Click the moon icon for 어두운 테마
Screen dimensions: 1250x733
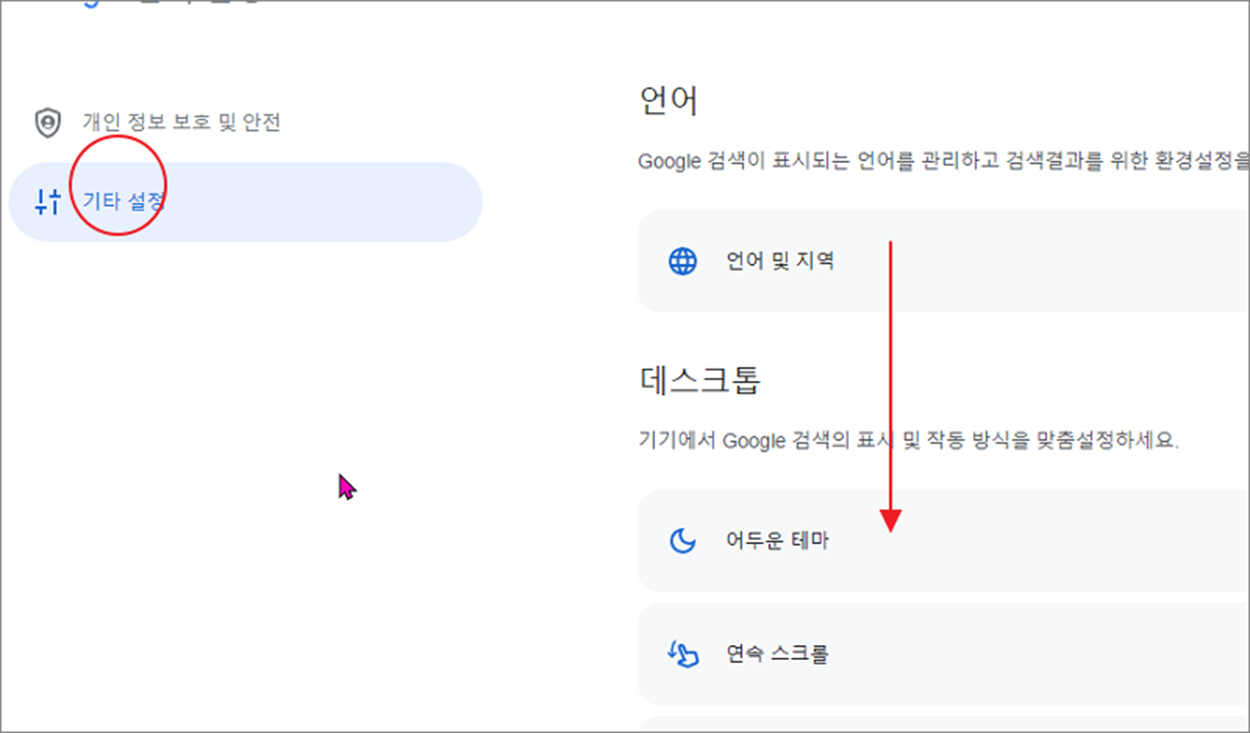pos(682,541)
